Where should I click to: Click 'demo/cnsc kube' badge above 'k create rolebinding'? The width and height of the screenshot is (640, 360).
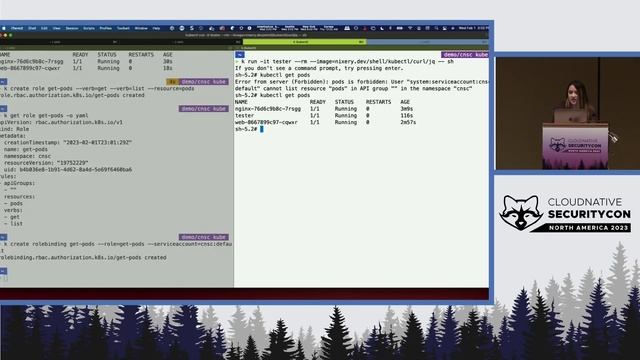203,237
